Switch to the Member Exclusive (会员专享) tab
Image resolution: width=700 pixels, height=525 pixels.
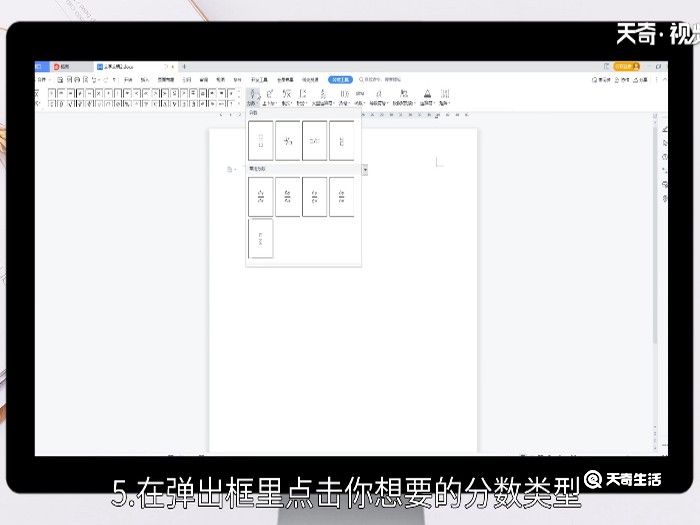click(x=285, y=79)
